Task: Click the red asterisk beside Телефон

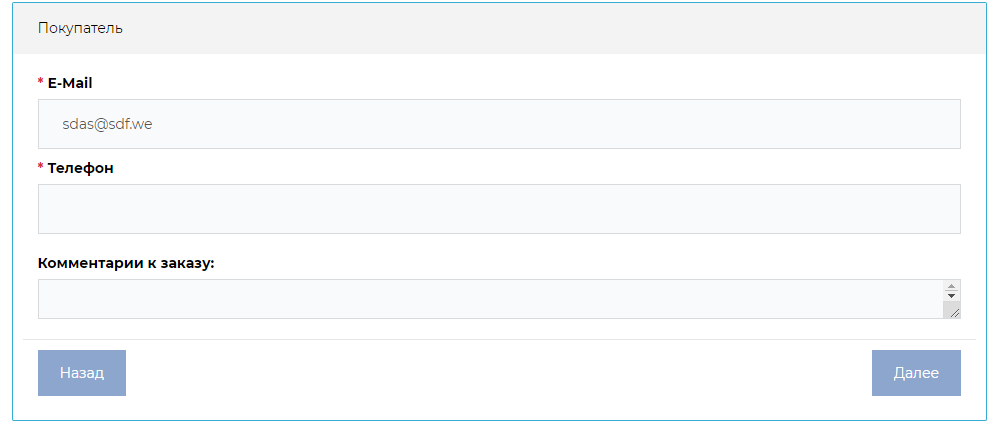Action: (41, 168)
